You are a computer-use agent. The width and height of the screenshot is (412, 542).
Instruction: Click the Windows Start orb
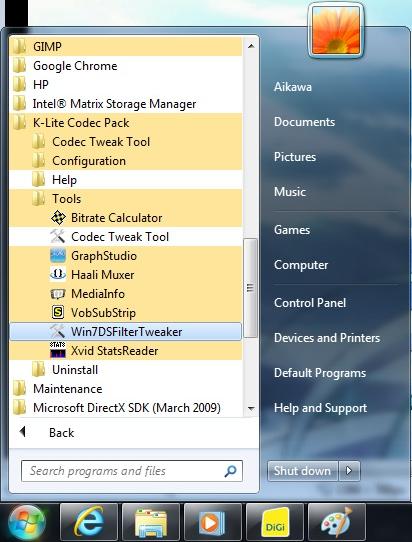coord(27,523)
